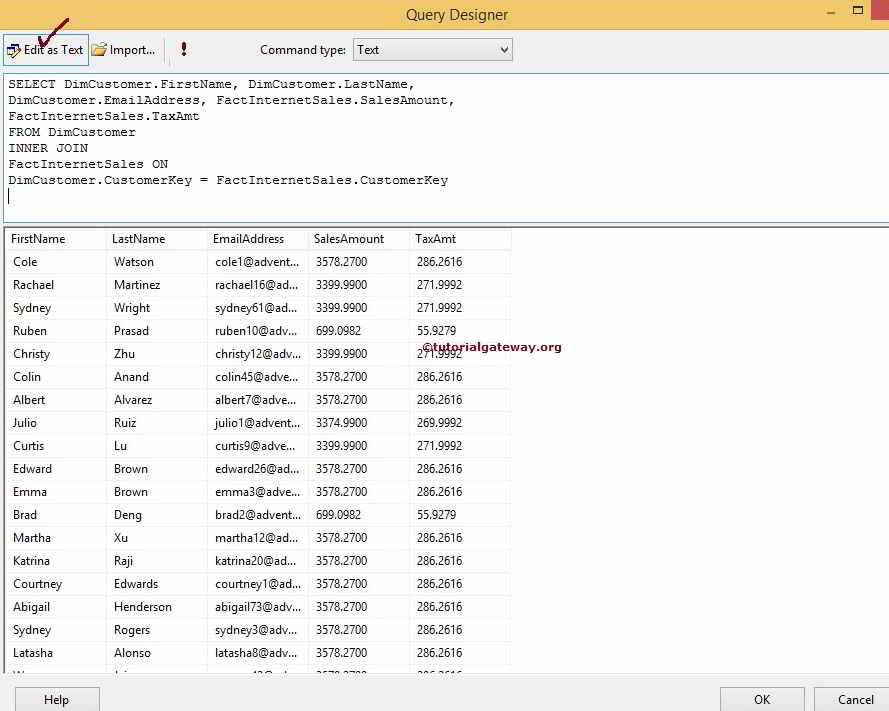
Task: Open the Command type dropdown
Action: point(432,49)
